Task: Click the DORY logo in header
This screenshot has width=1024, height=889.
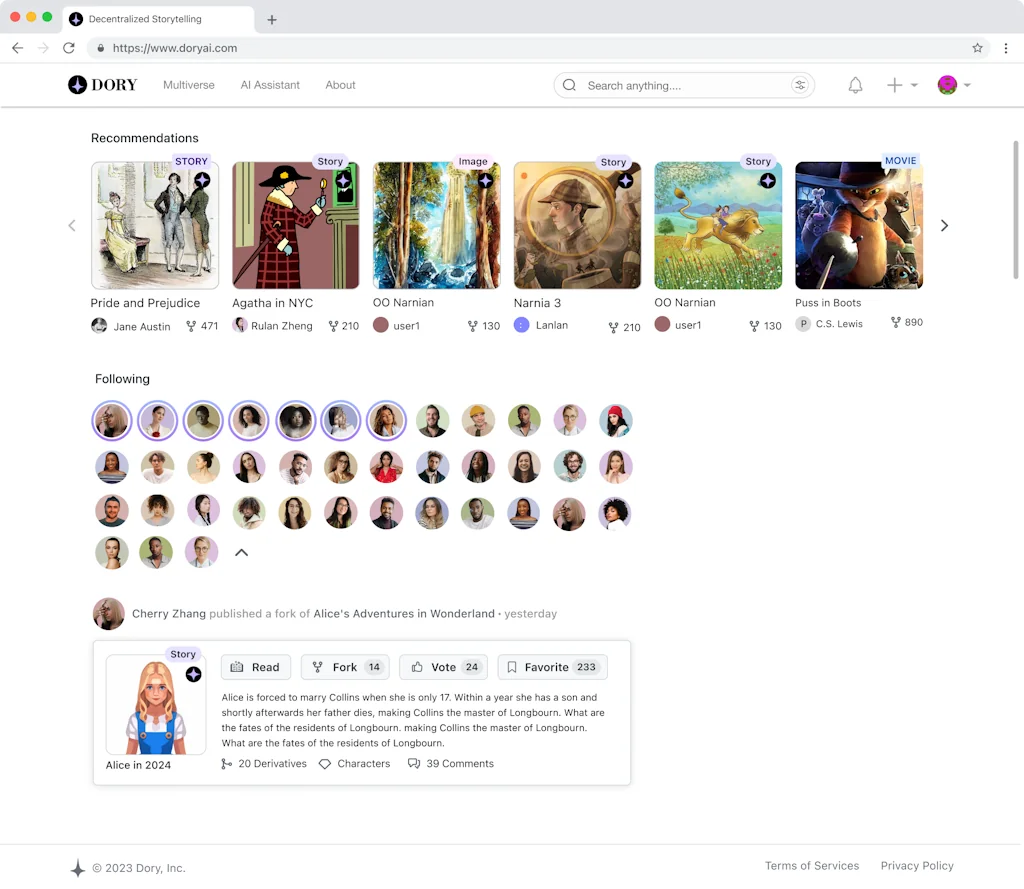Action: click(103, 85)
